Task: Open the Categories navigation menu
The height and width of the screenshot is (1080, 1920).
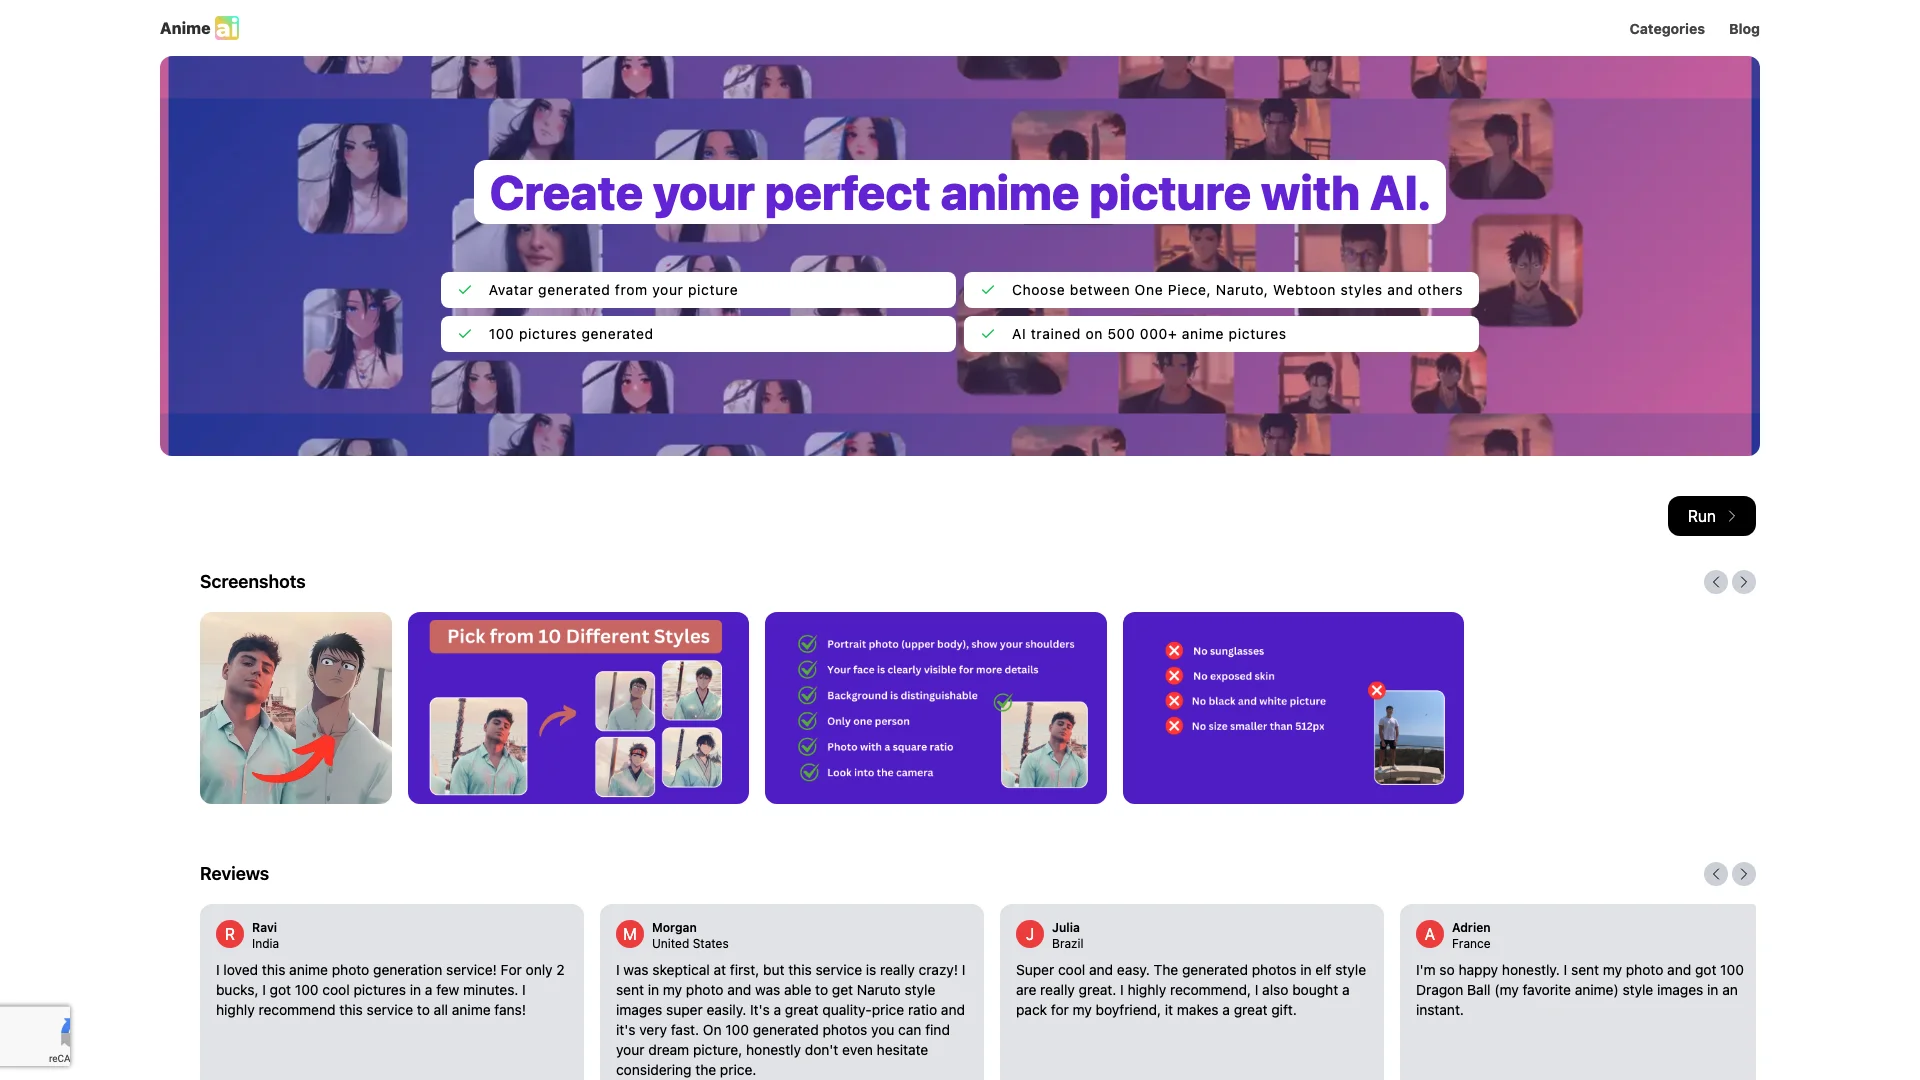Action: 1665,29
